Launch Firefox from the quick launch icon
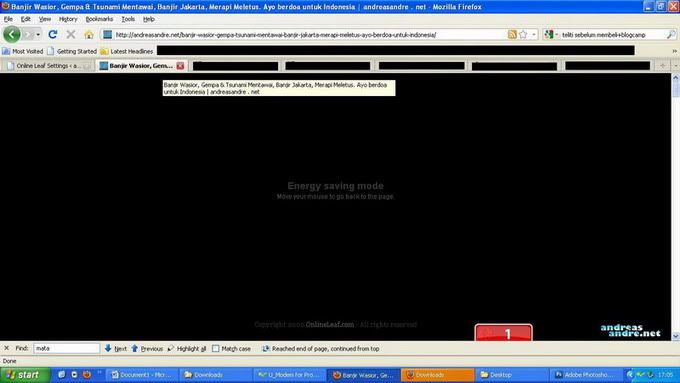The width and height of the screenshot is (680, 383). [x=87, y=375]
